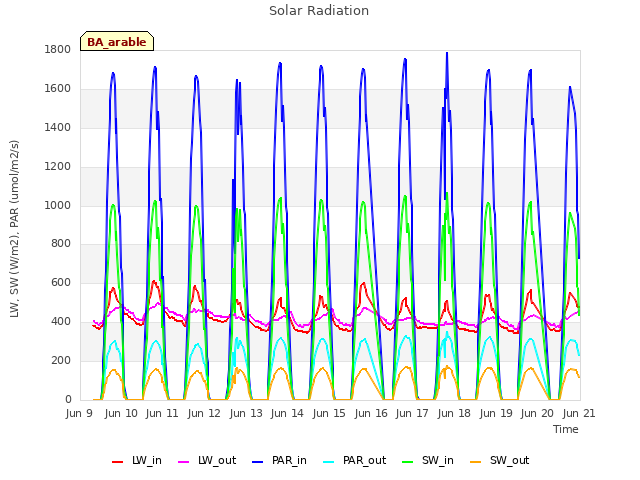The image size is (640, 480).
Task: Click the Jun 11 x-axis tick label
Action: (x=162, y=413)
